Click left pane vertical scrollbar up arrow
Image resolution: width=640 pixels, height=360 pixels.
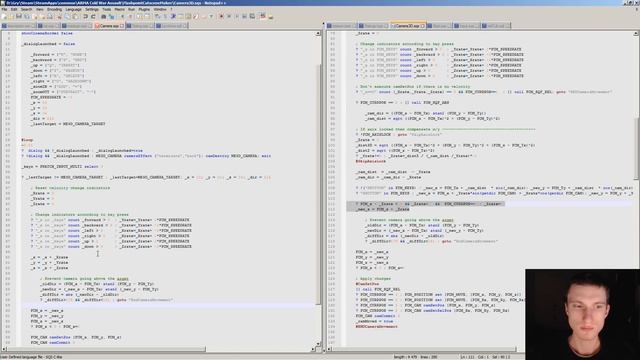pos(318,33)
